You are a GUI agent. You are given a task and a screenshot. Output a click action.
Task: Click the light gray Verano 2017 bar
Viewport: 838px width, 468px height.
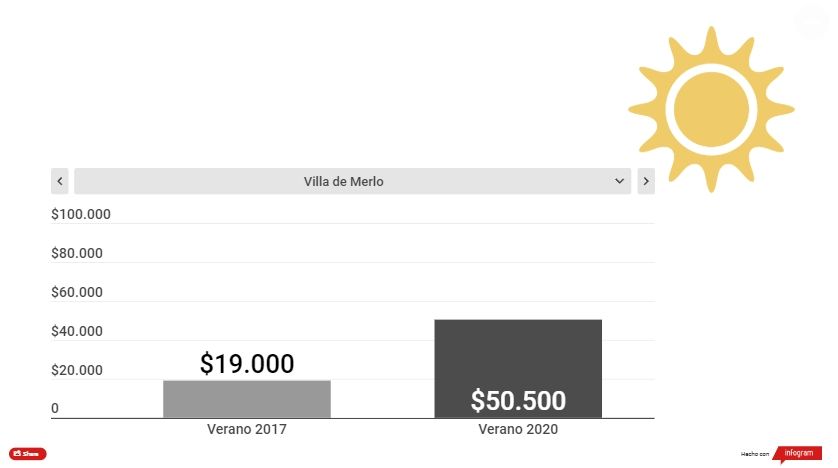(x=247, y=399)
